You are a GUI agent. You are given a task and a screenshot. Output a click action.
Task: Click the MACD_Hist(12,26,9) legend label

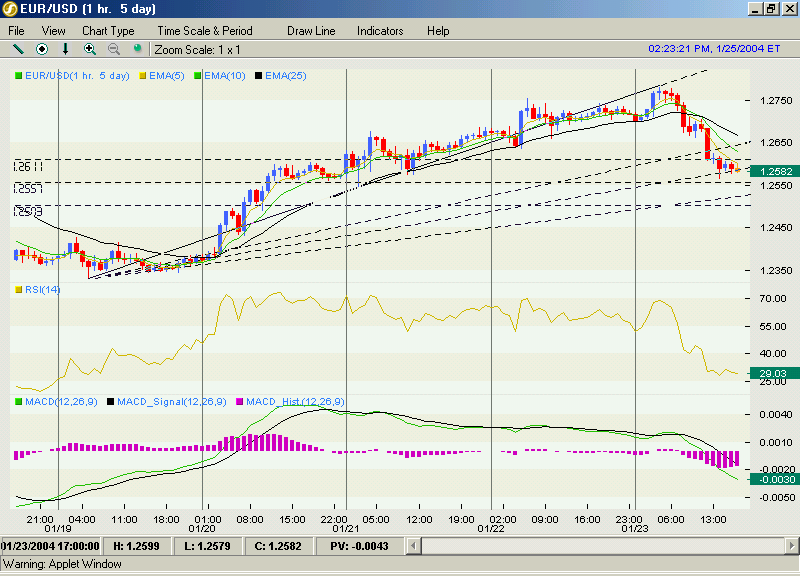pyautogui.click(x=295, y=402)
